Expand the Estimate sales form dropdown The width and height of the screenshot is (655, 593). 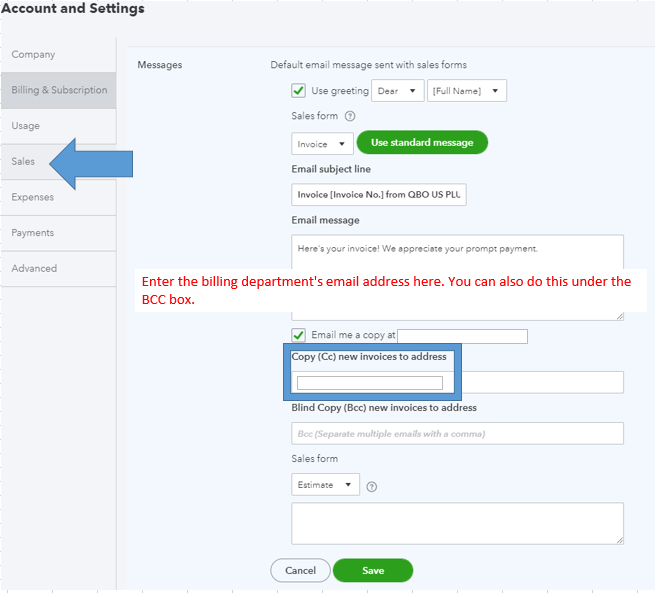(x=325, y=485)
